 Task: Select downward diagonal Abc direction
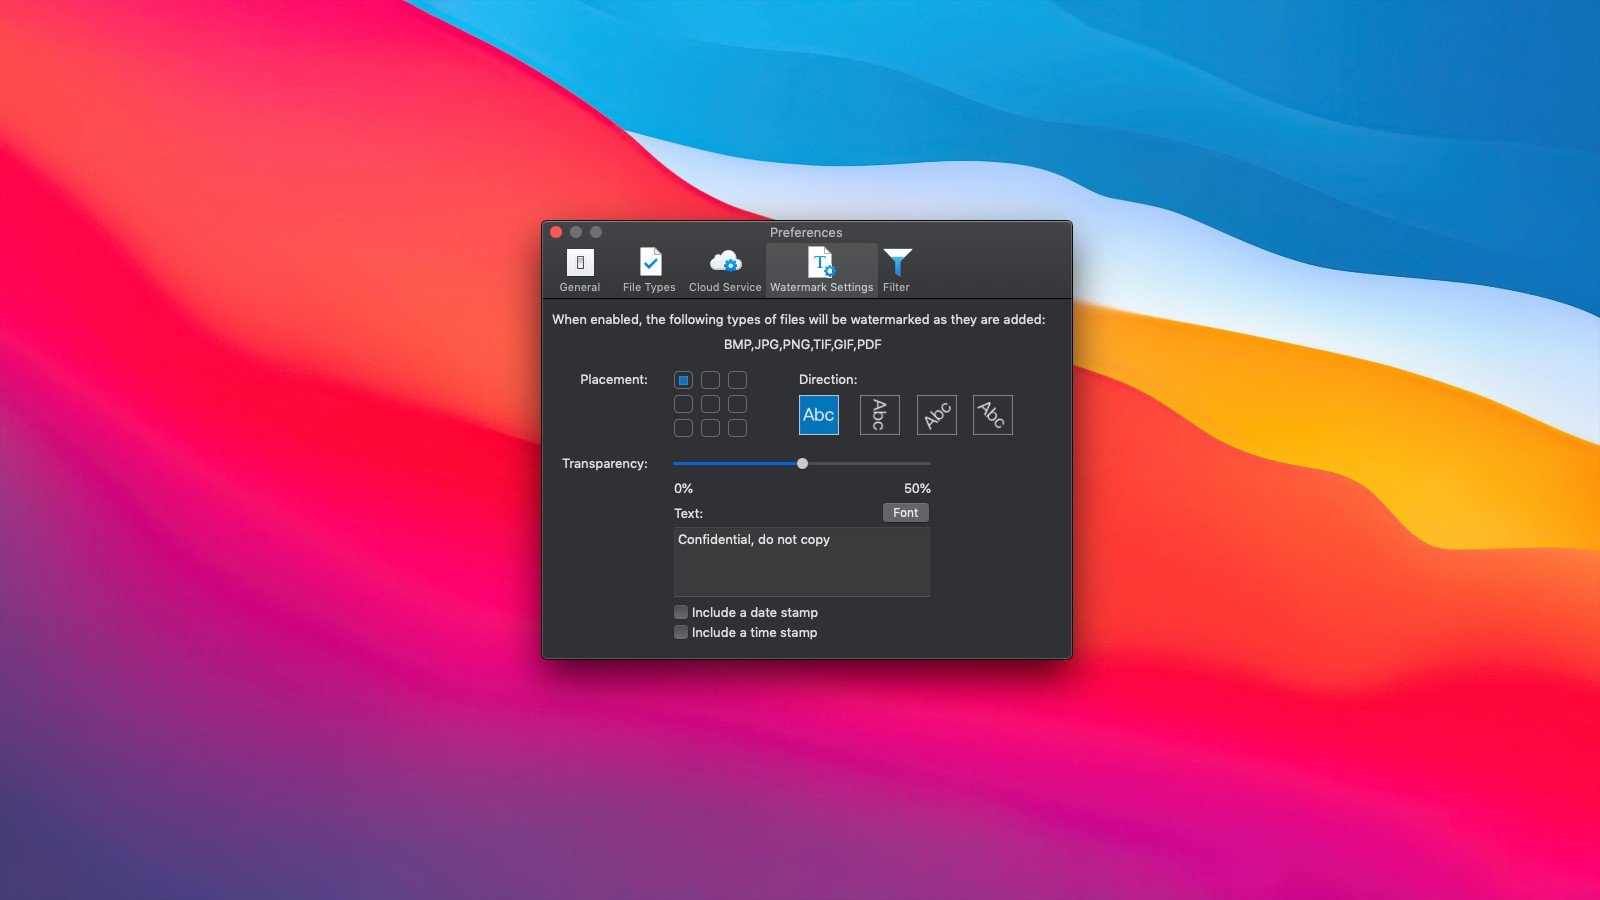(992, 415)
